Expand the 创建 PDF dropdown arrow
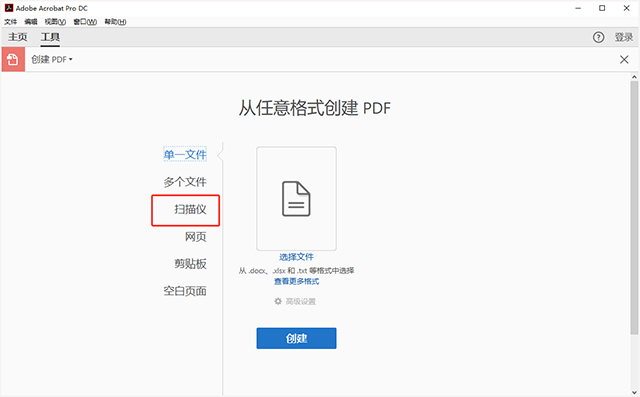This screenshot has width=640, height=397. coord(71,60)
